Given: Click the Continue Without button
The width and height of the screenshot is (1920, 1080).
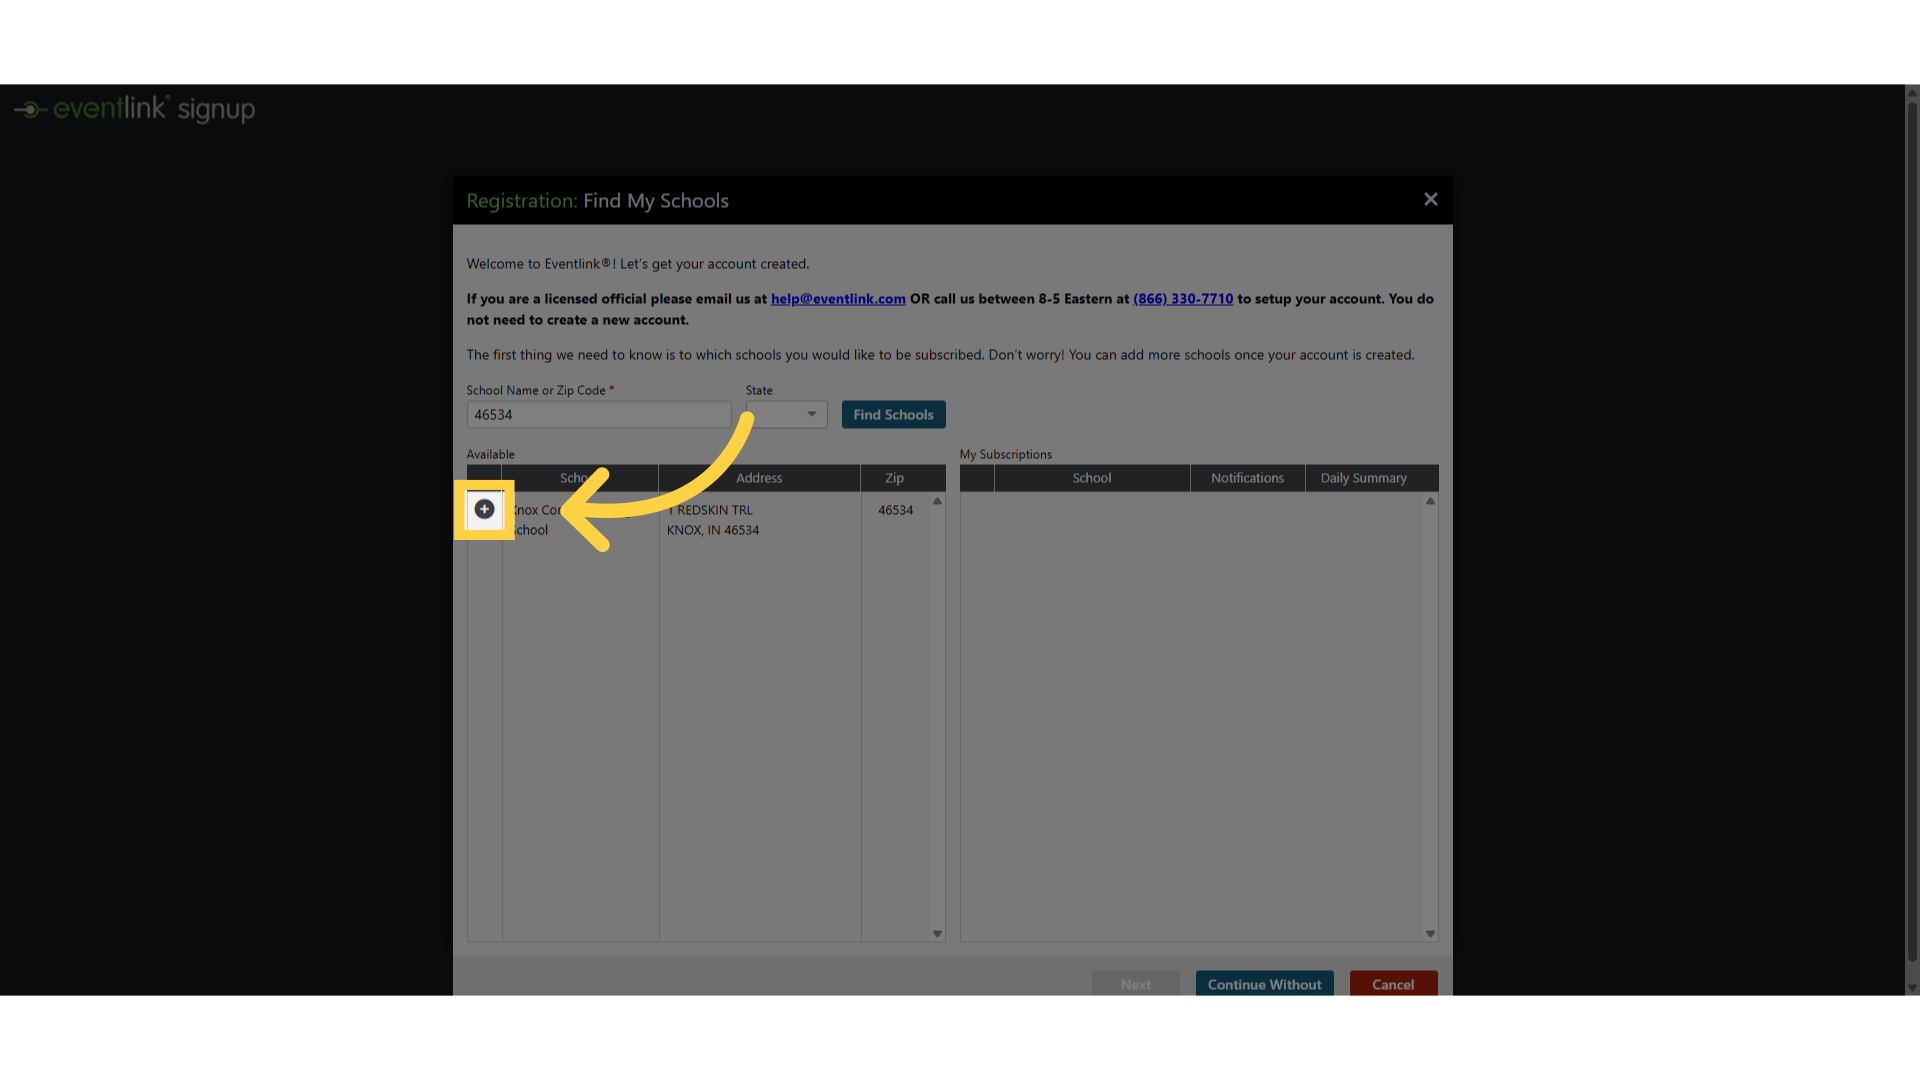Looking at the screenshot, I should tap(1264, 984).
